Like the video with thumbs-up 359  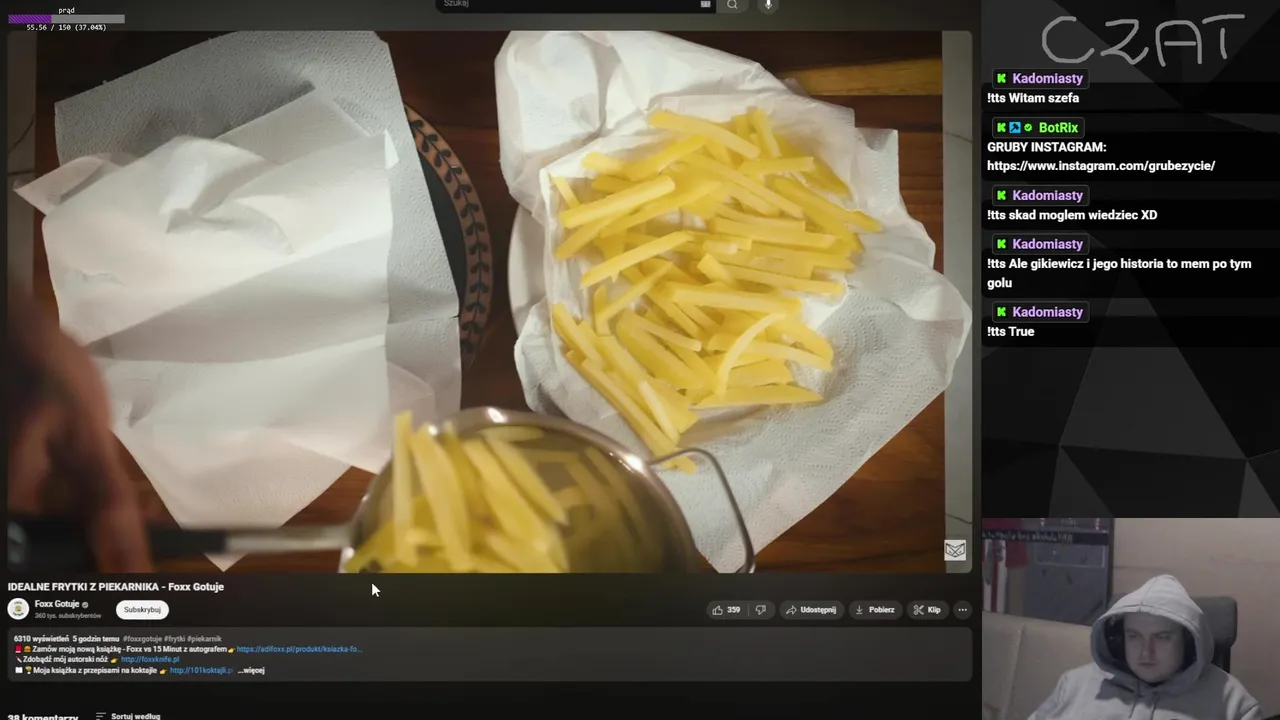tap(726, 610)
